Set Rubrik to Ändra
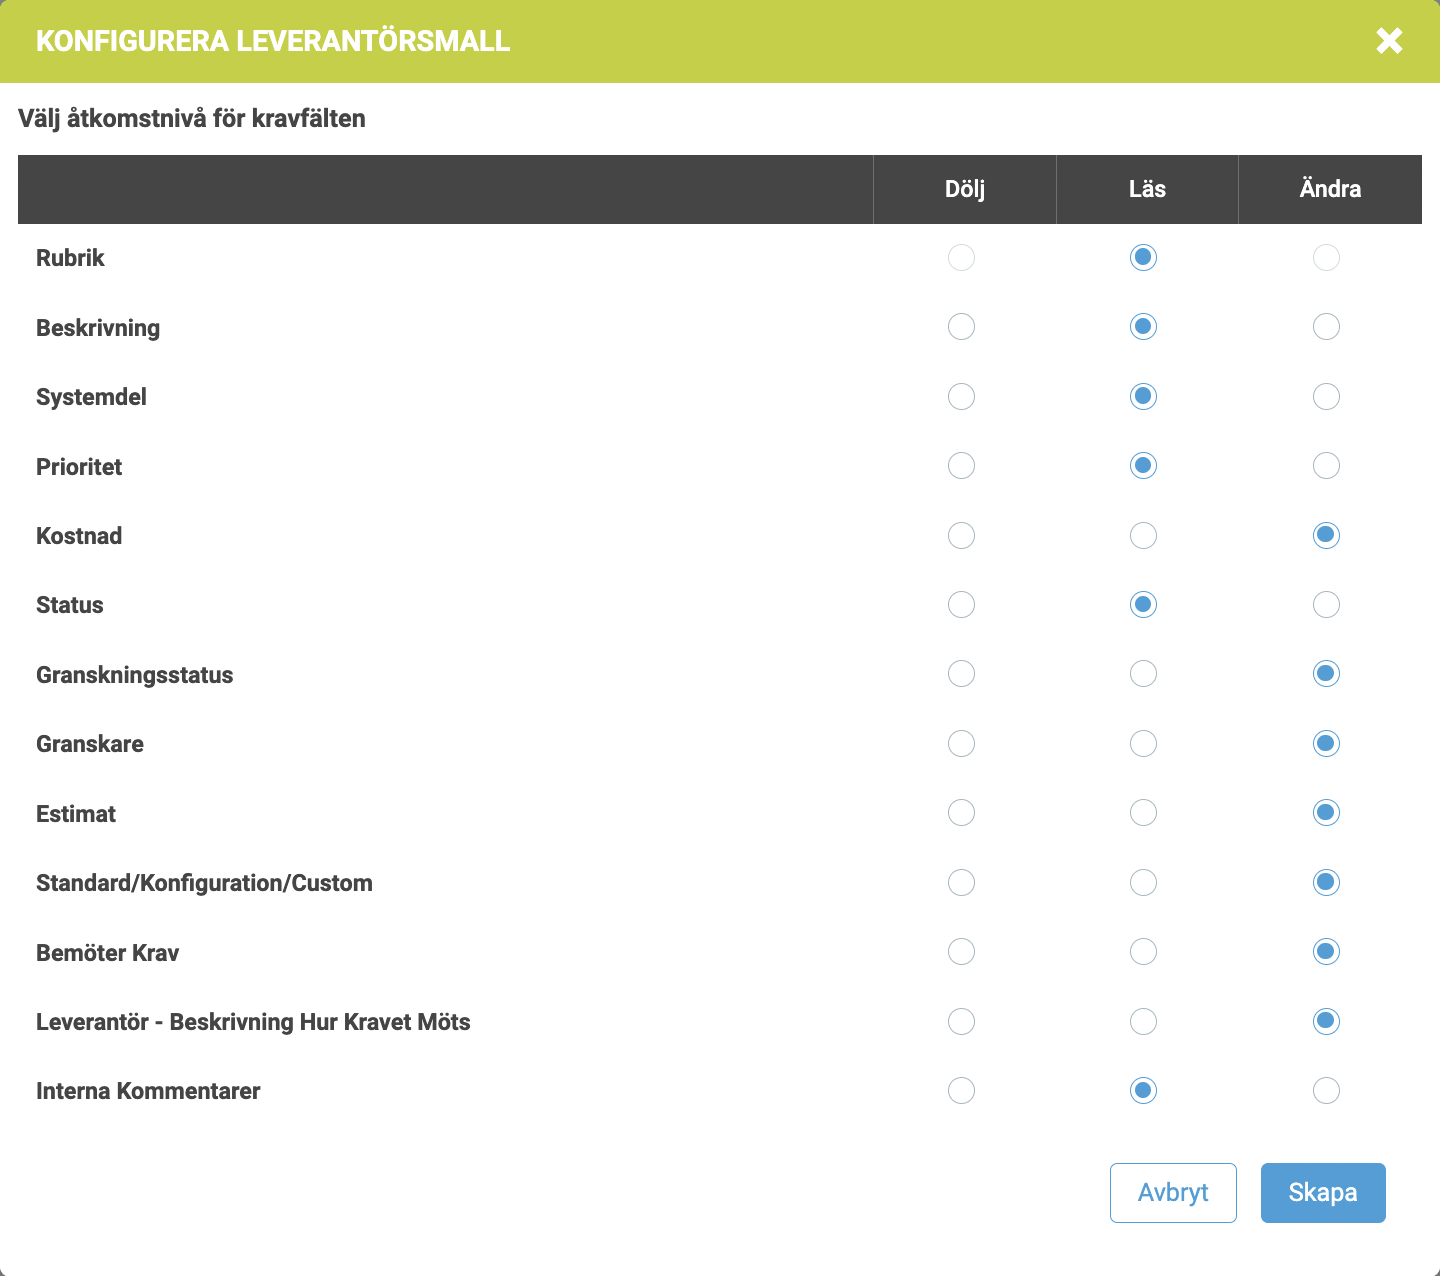Image resolution: width=1440 pixels, height=1276 pixels. (1326, 258)
